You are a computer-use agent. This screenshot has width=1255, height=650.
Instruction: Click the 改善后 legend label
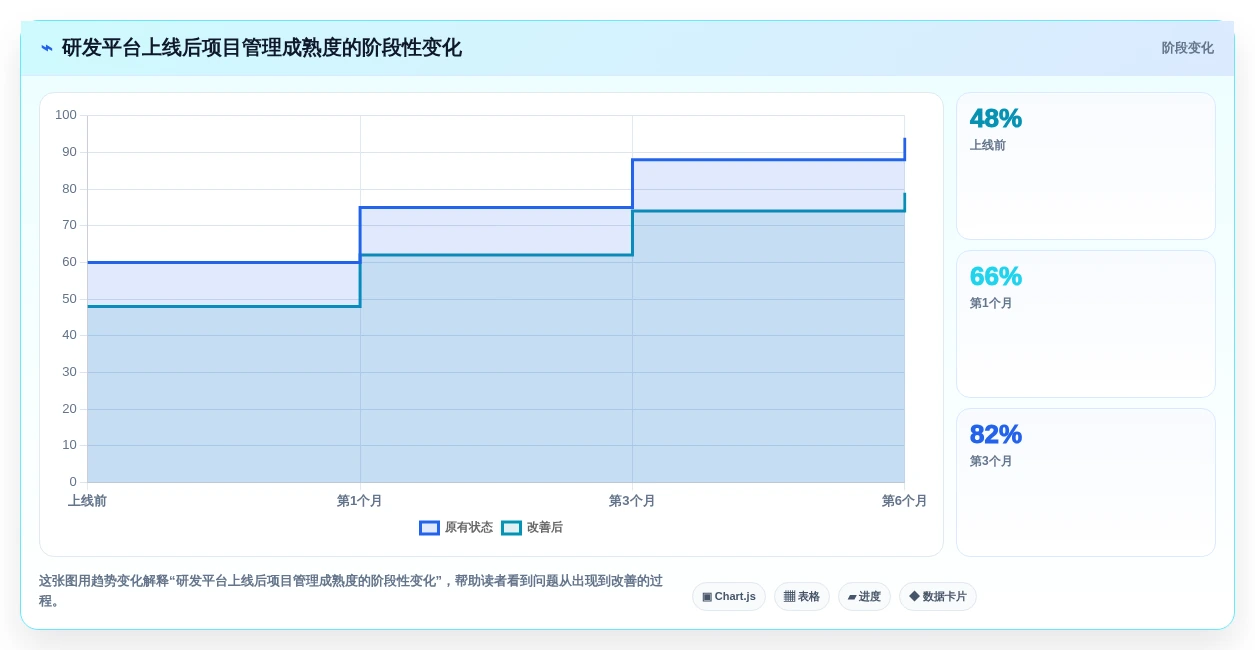pyautogui.click(x=545, y=528)
